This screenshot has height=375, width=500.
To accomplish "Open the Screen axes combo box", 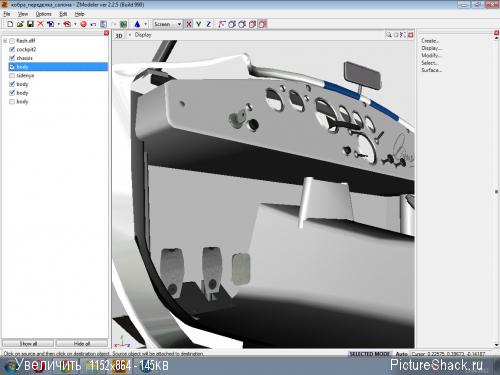I will 168,24.
